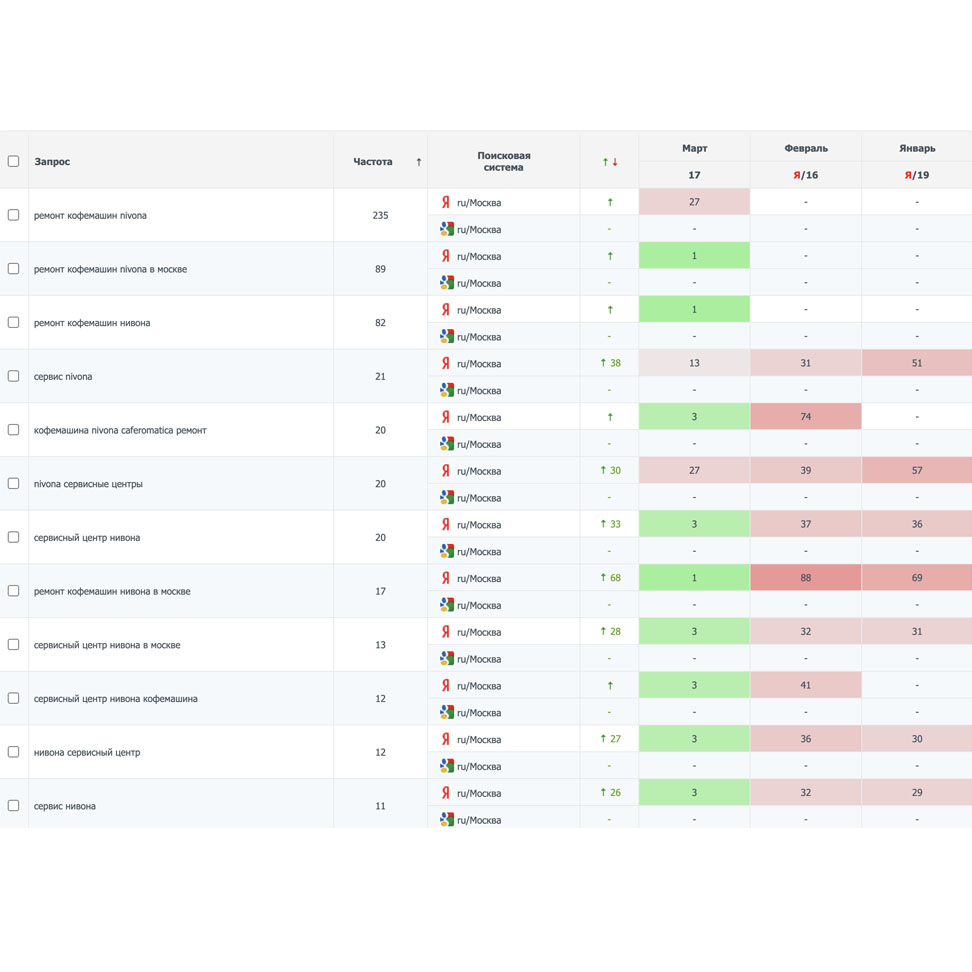
Task: Click Yandex icon for "ремонт кофемашин nivona" row
Action: click(x=445, y=202)
